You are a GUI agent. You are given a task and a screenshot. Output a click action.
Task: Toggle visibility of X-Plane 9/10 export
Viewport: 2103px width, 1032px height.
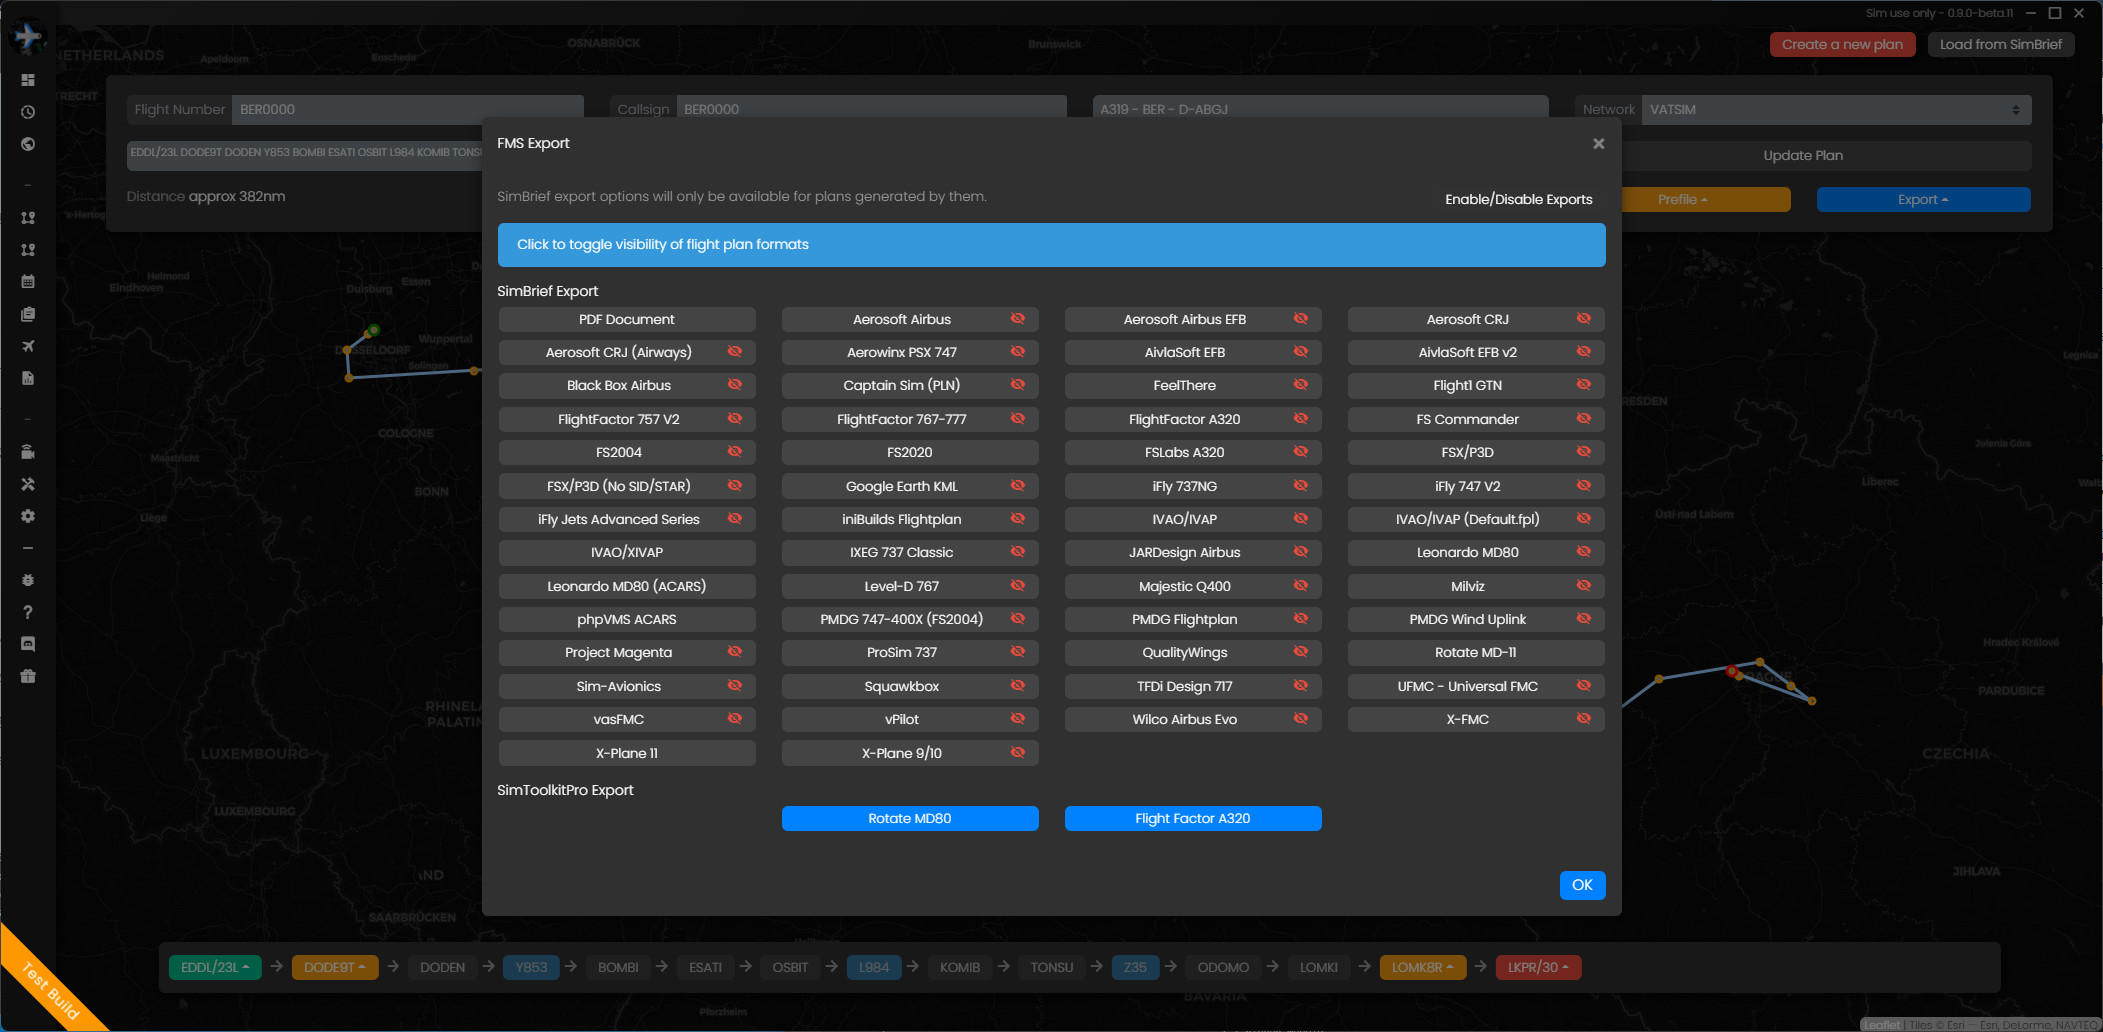pyautogui.click(x=1018, y=753)
